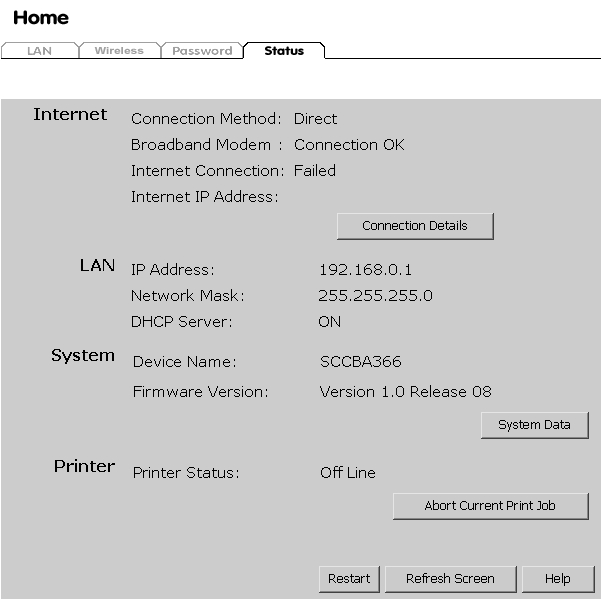Click the Connection Method Direct value
This screenshot has width=601, height=600.
[315, 119]
